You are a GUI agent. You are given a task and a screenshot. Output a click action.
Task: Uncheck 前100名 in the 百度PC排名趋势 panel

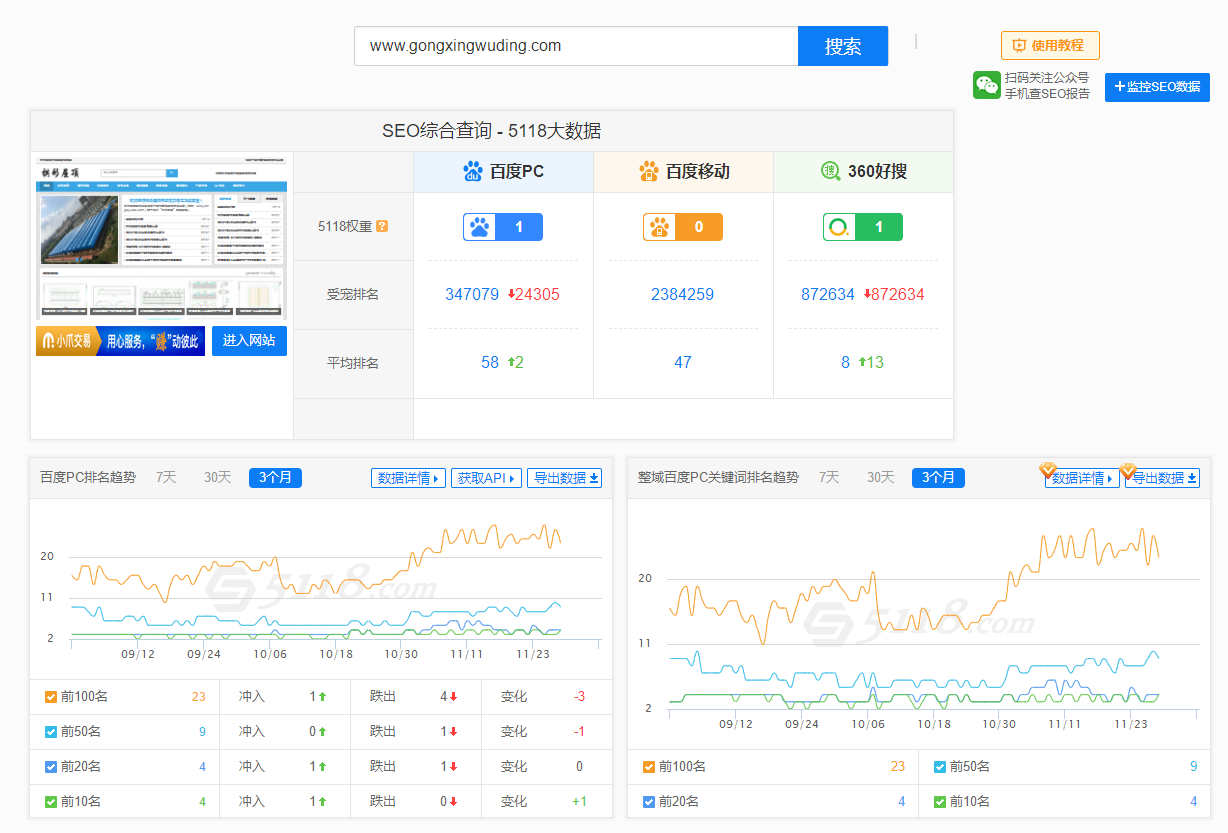coord(51,697)
